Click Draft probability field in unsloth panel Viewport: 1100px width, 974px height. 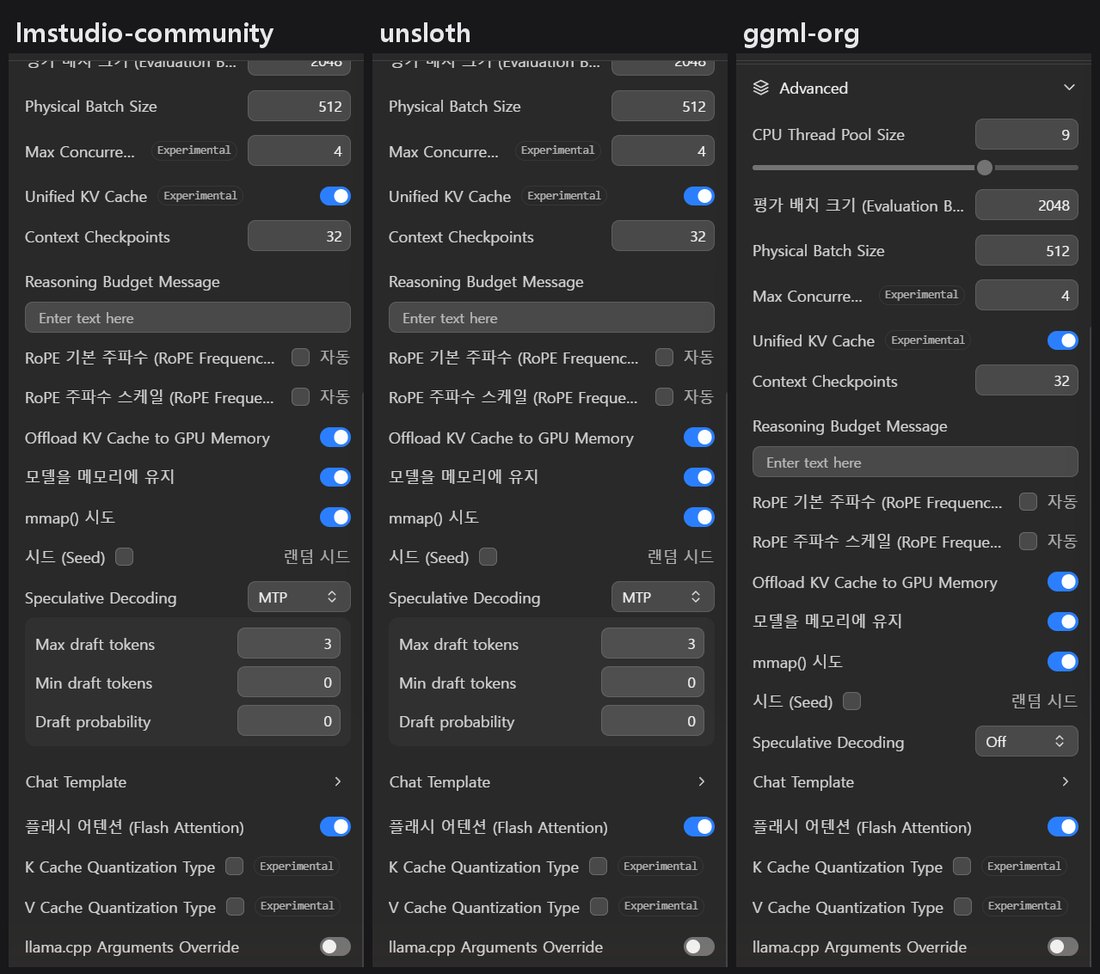[652, 721]
